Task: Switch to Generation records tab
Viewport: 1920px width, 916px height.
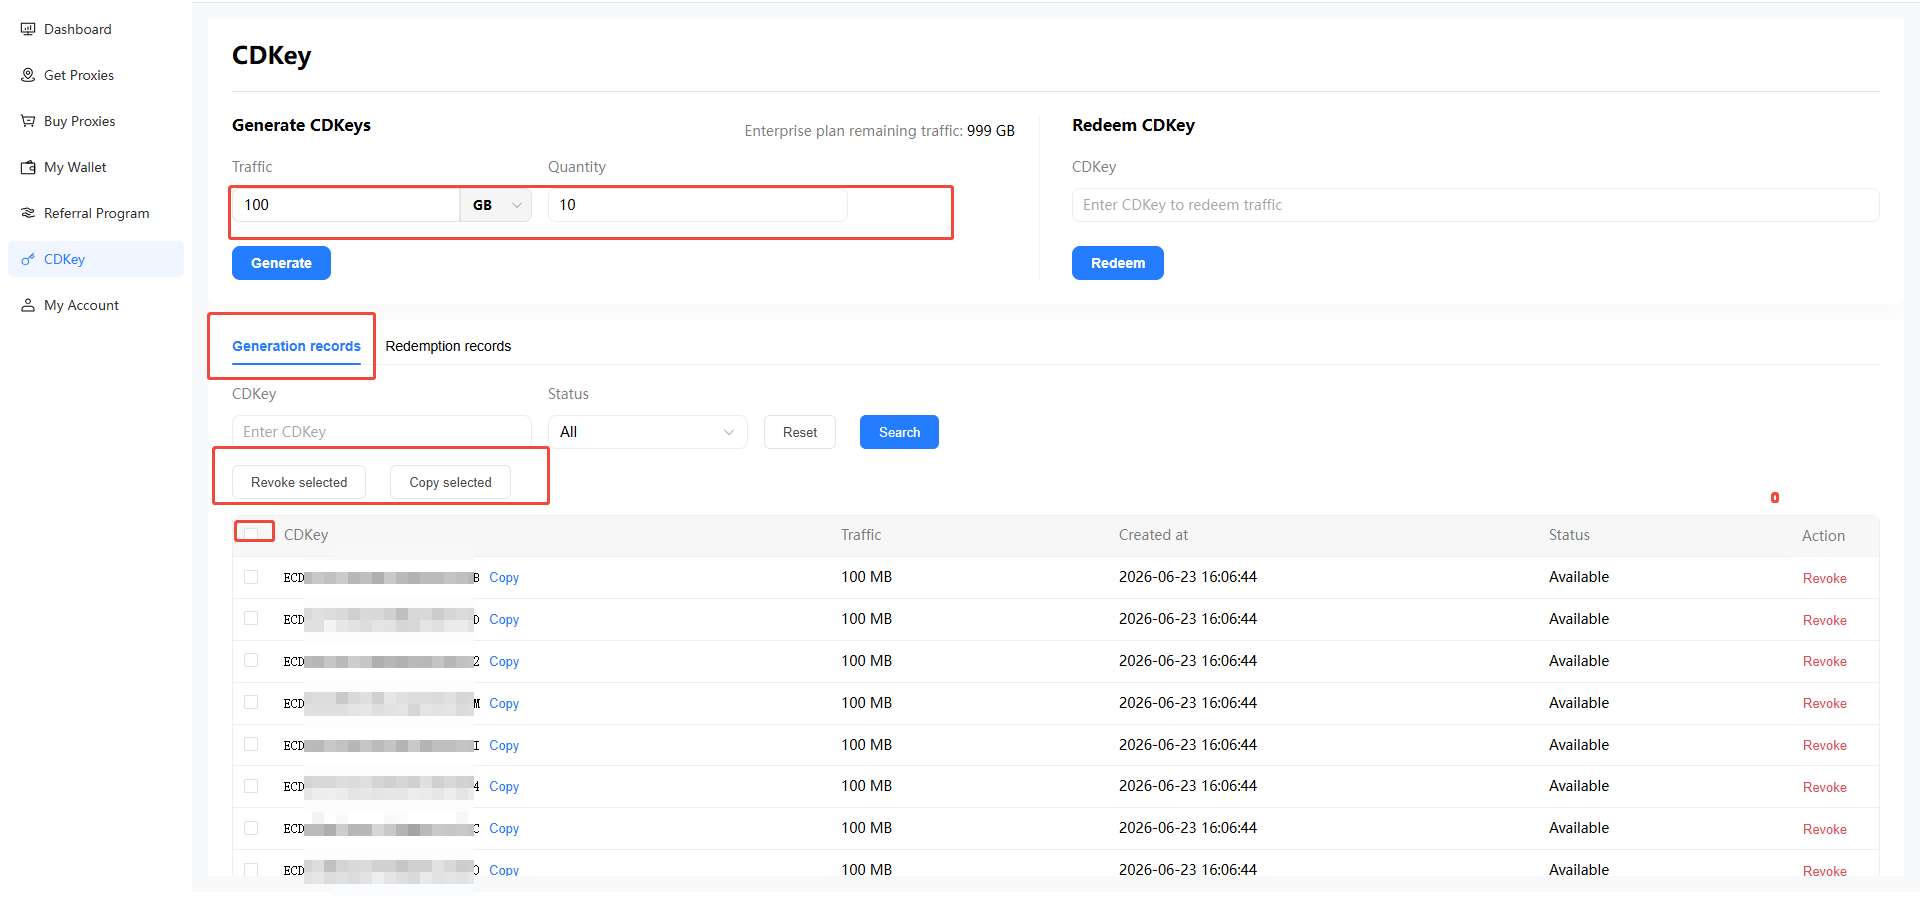Action: (x=296, y=346)
